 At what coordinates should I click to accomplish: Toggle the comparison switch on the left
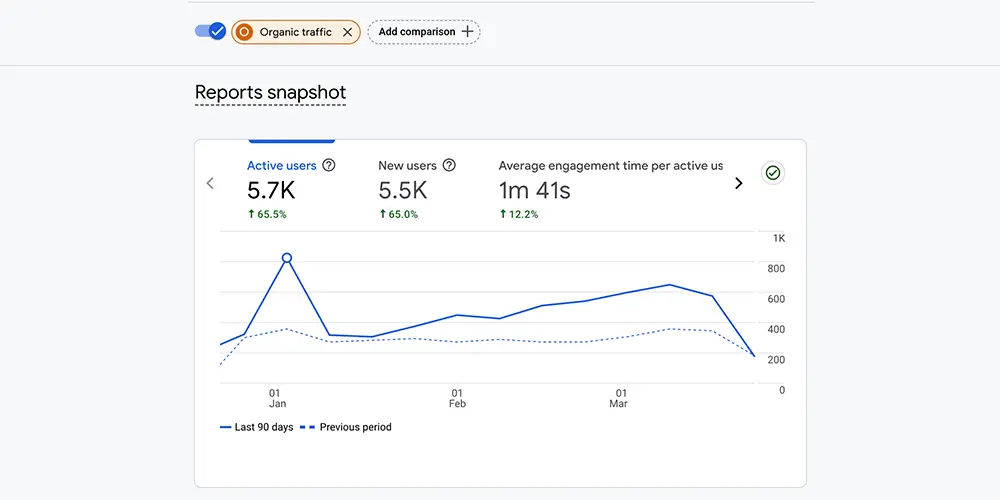210,31
